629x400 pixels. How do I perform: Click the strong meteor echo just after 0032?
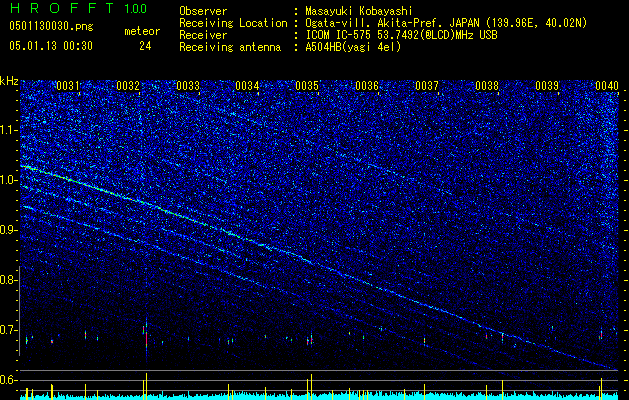click(145, 337)
